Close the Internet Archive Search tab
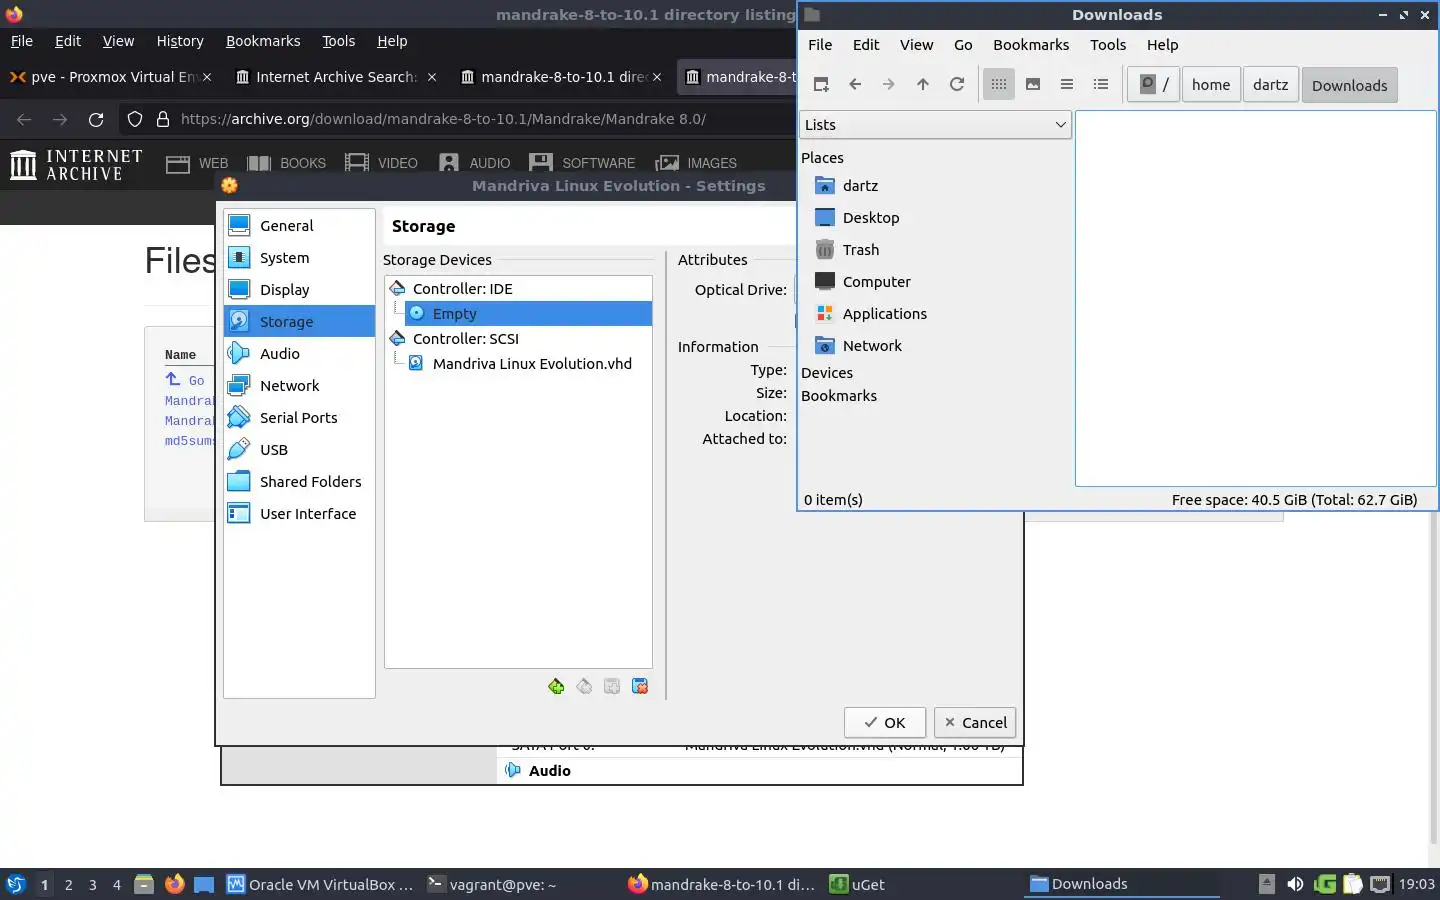 coord(432,77)
